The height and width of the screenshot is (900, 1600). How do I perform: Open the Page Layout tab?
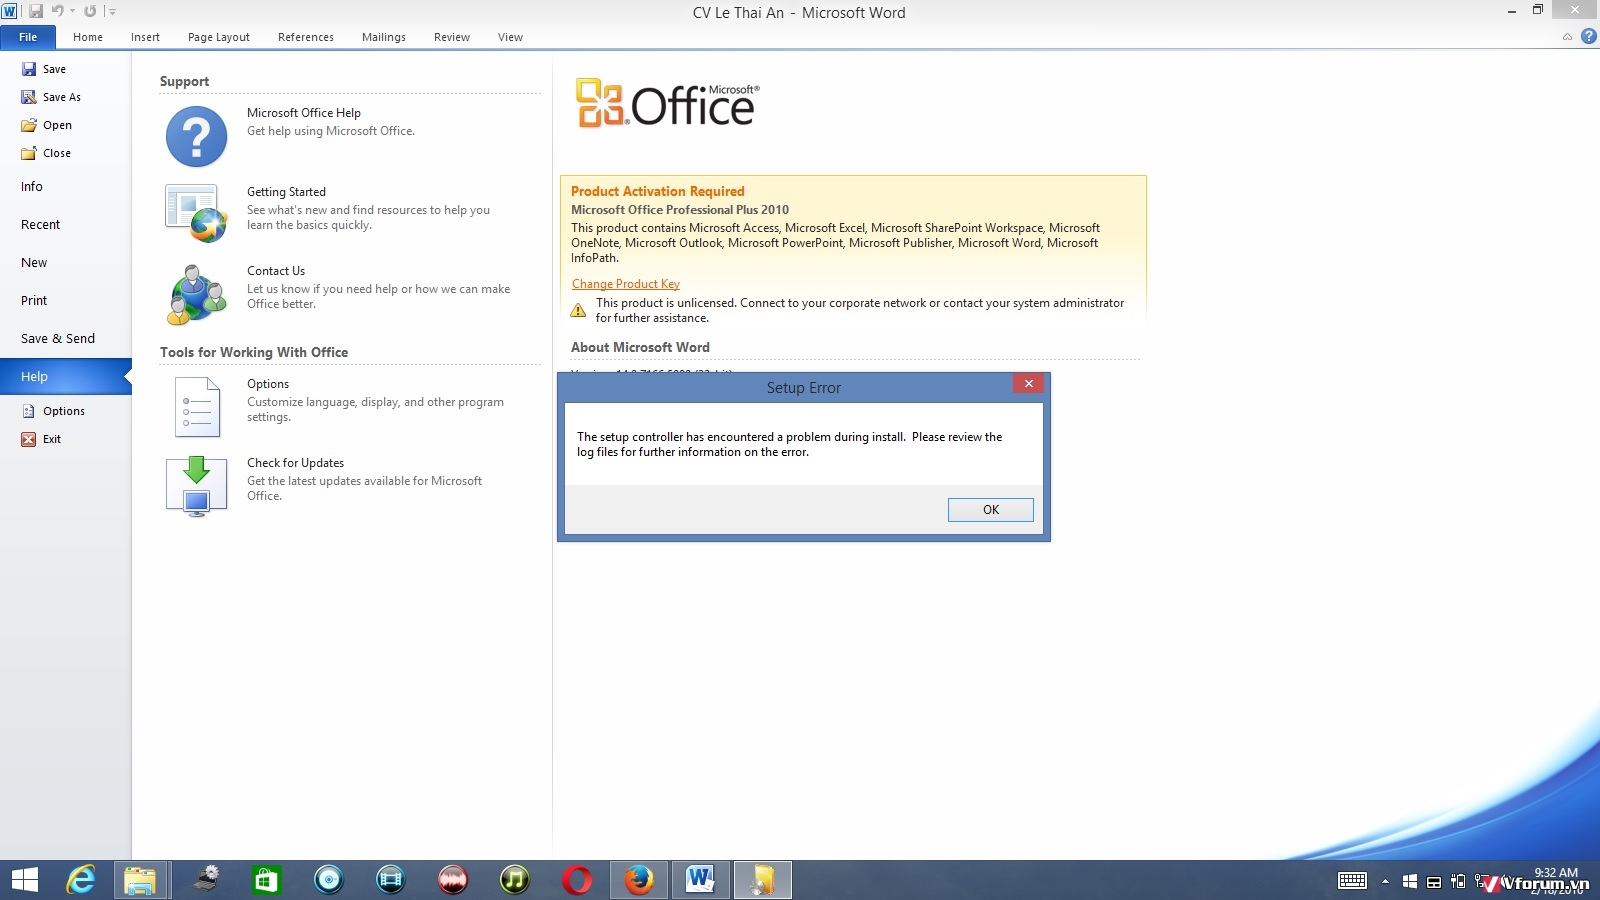click(219, 37)
